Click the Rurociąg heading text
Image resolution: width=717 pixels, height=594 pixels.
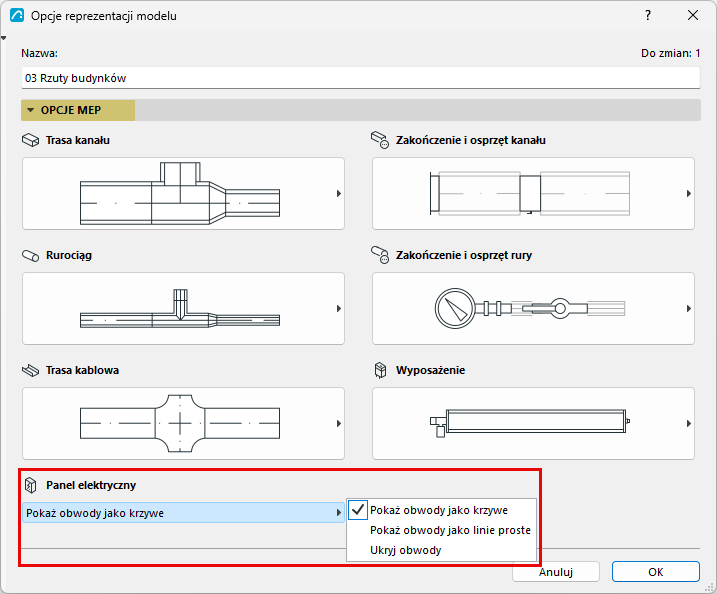click(x=69, y=255)
